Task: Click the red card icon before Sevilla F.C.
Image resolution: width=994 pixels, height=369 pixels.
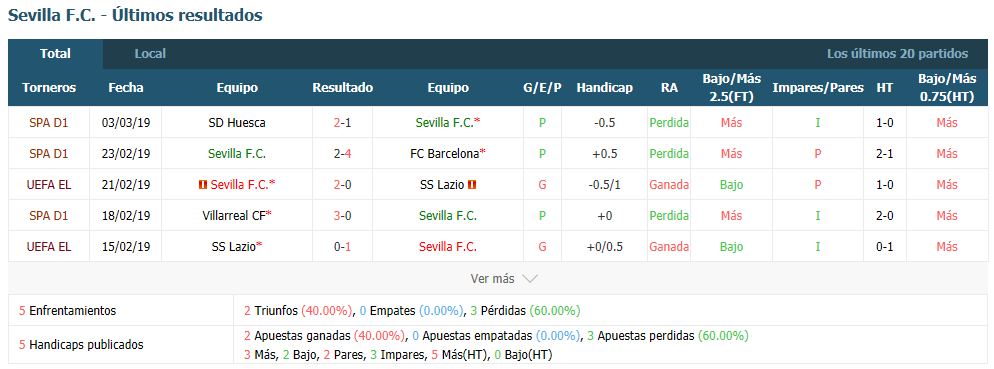Action: [203, 184]
